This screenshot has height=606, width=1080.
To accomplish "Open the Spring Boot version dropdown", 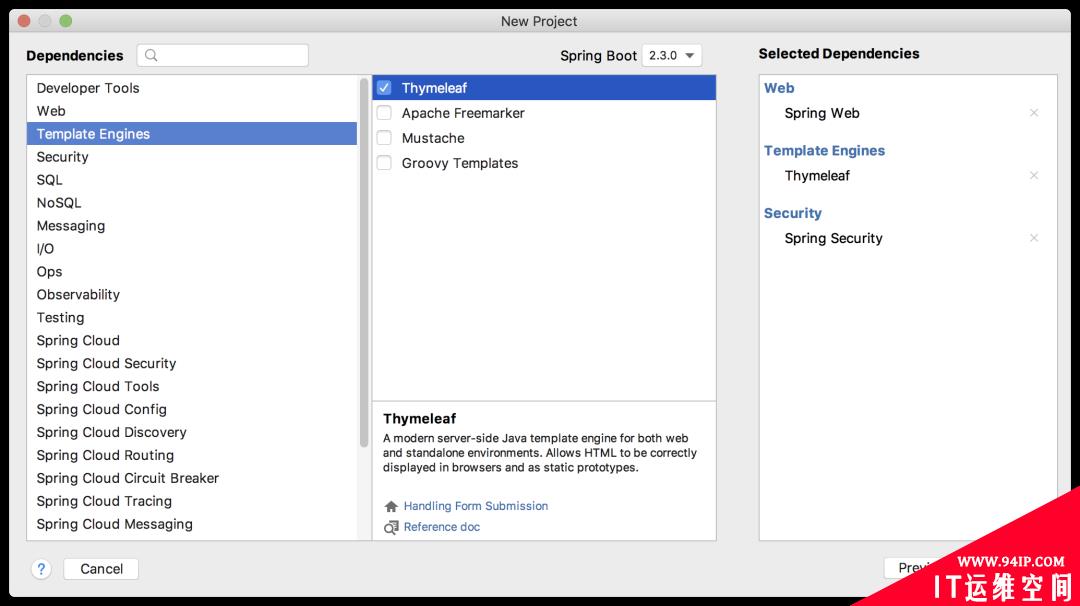I will [672, 55].
